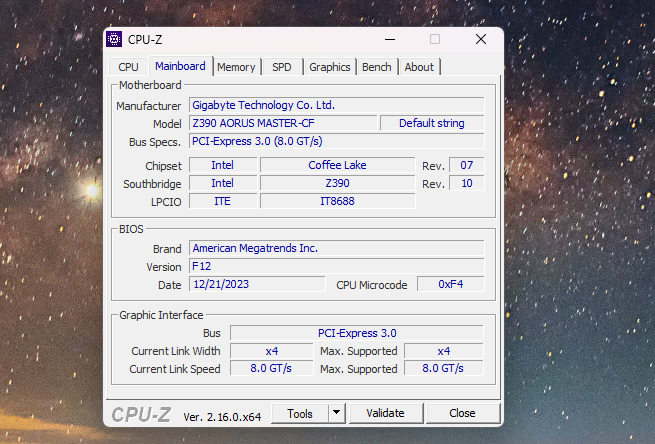Switch to the Bench tab
Image resolution: width=655 pixels, height=444 pixels.
click(377, 67)
